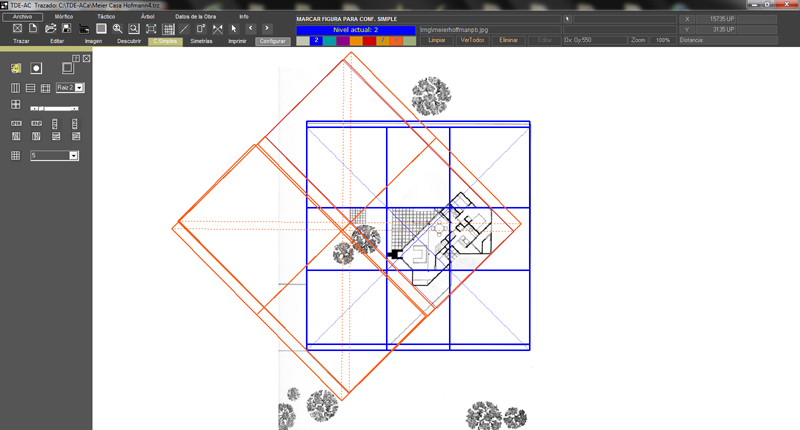800x430 pixels.
Task: Close the side panel with X icon
Action: click(x=87, y=58)
